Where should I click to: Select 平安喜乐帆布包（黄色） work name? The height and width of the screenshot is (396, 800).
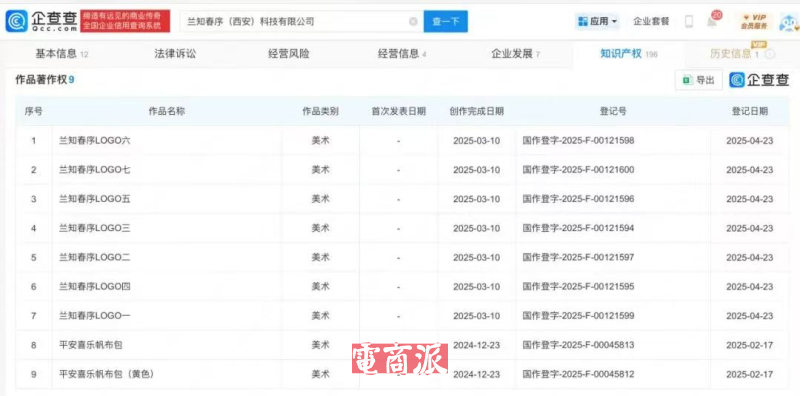pyautogui.click(x=107, y=375)
